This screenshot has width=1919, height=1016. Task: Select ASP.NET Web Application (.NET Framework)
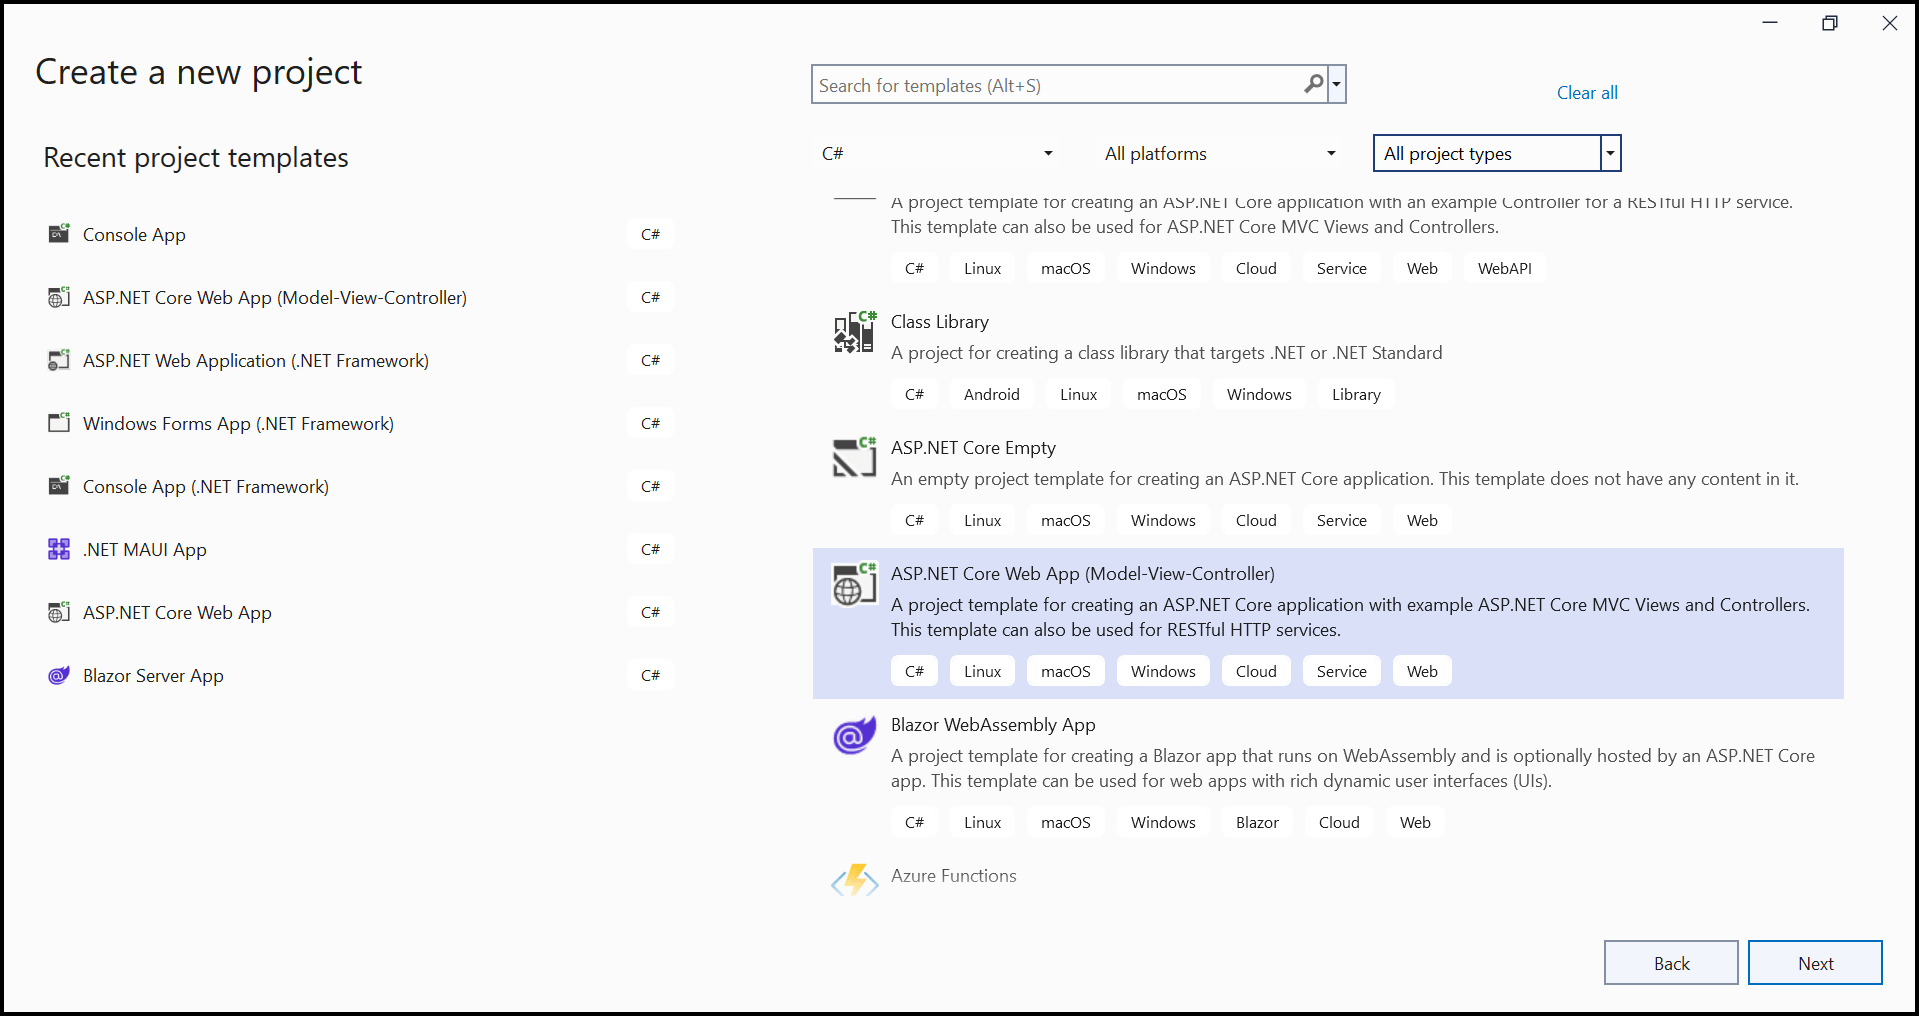coord(256,360)
